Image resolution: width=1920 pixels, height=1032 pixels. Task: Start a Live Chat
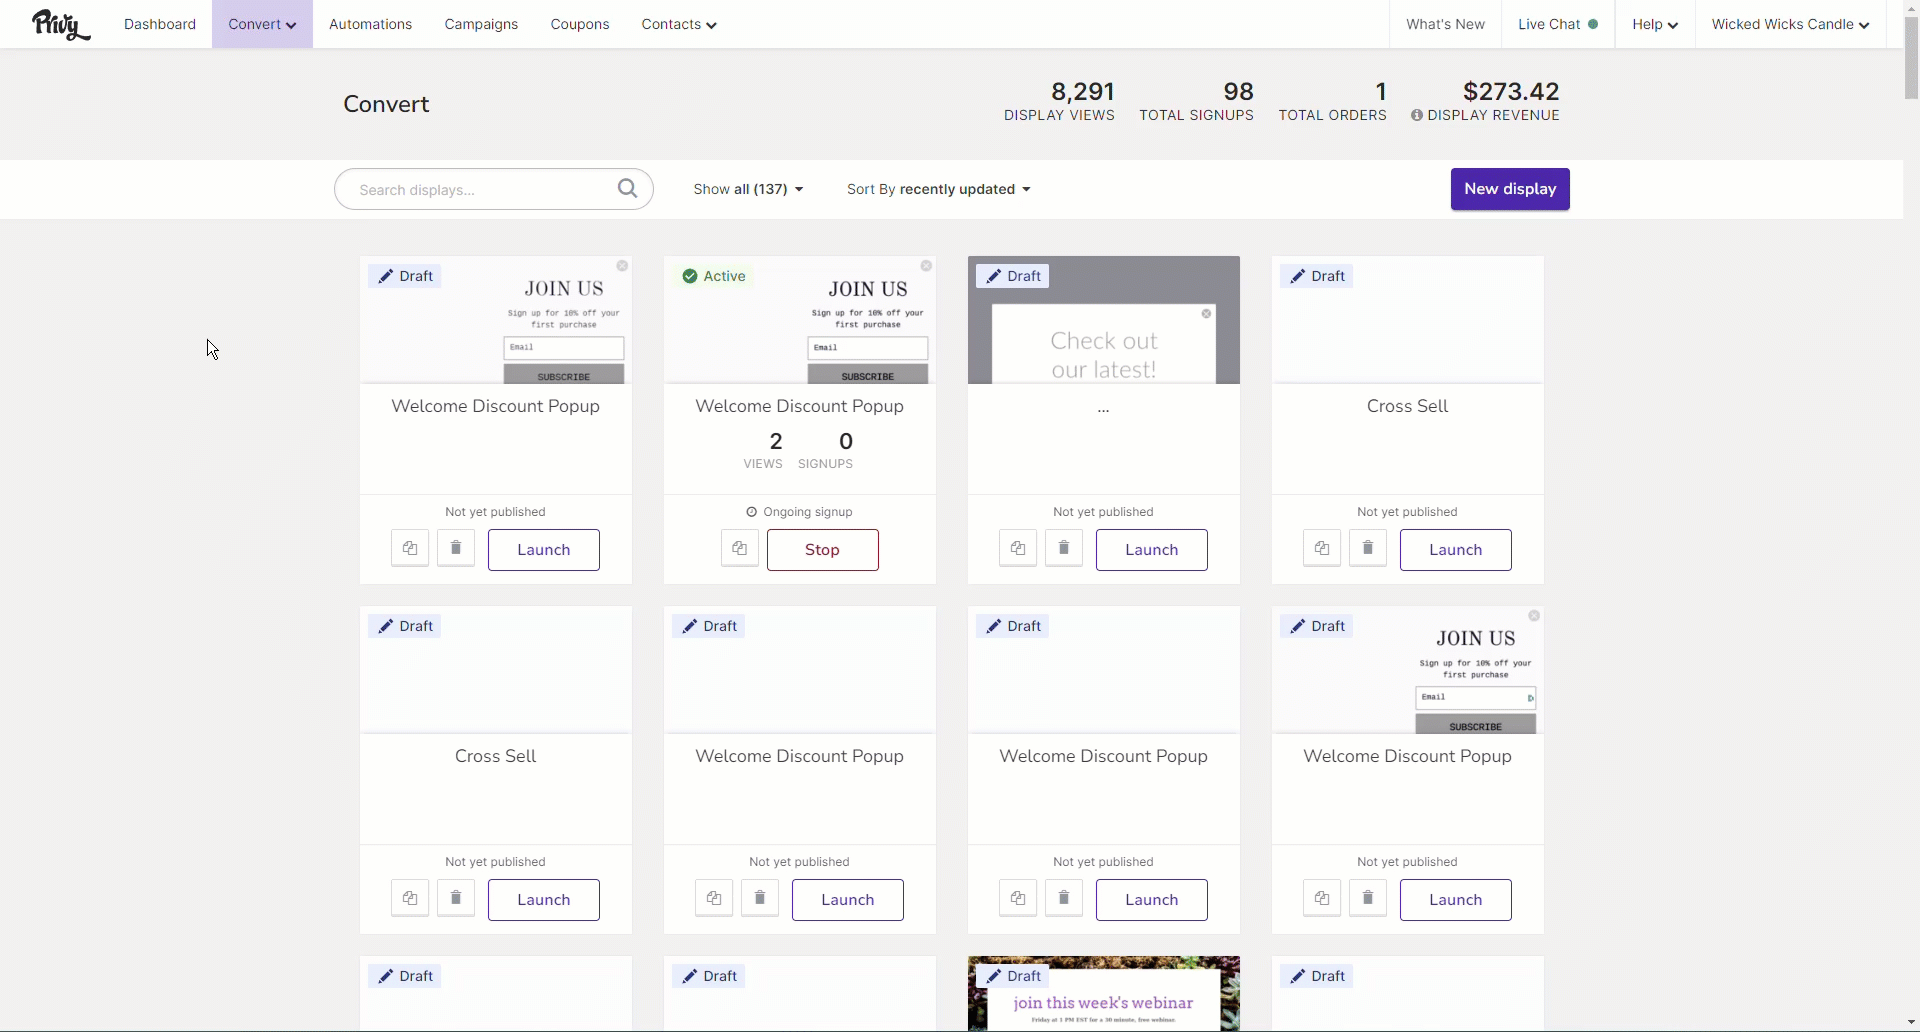[1557, 24]
